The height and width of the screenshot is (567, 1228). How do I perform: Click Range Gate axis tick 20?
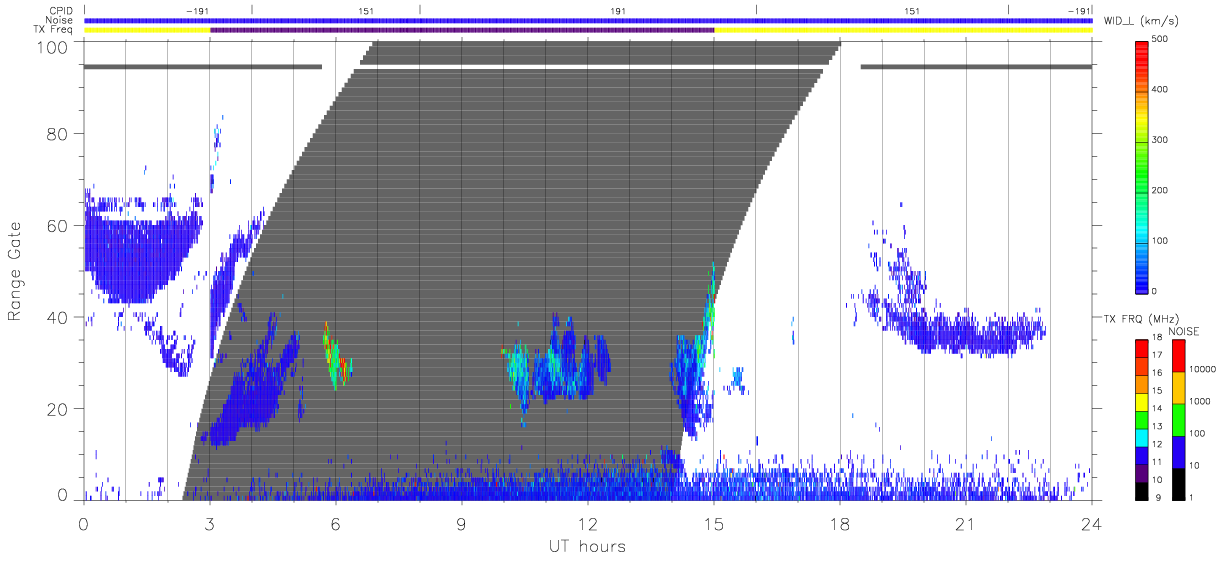tap(59, 409)
